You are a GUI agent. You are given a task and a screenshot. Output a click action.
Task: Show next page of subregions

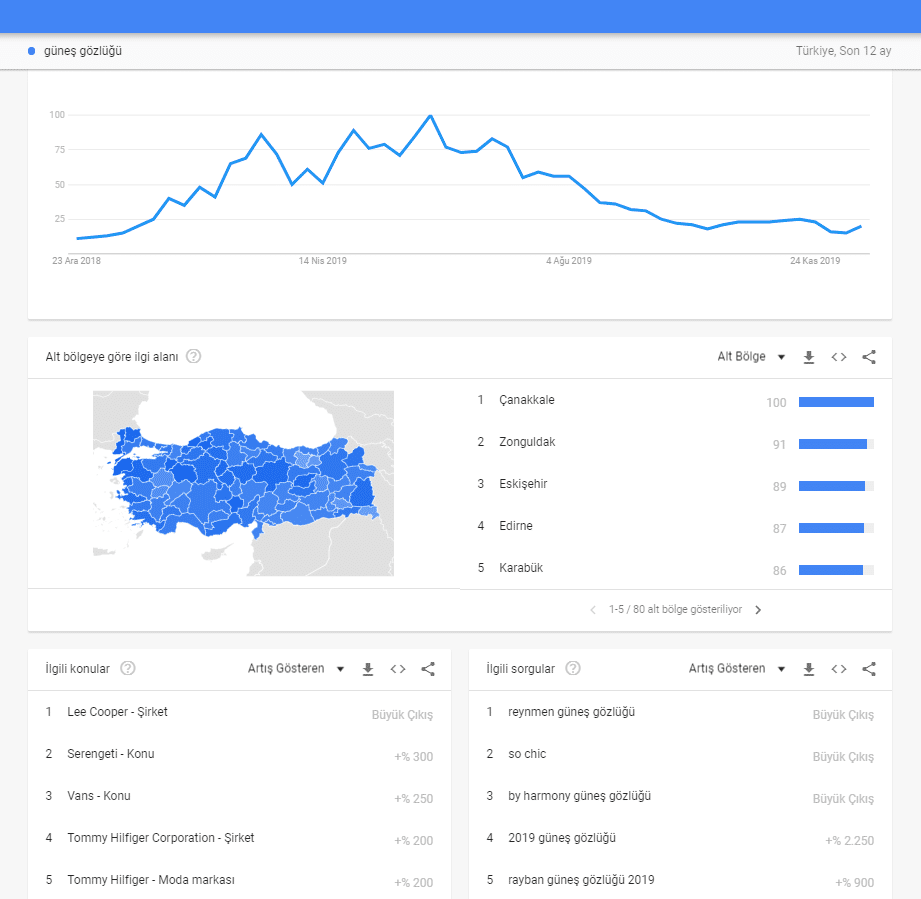758,608
